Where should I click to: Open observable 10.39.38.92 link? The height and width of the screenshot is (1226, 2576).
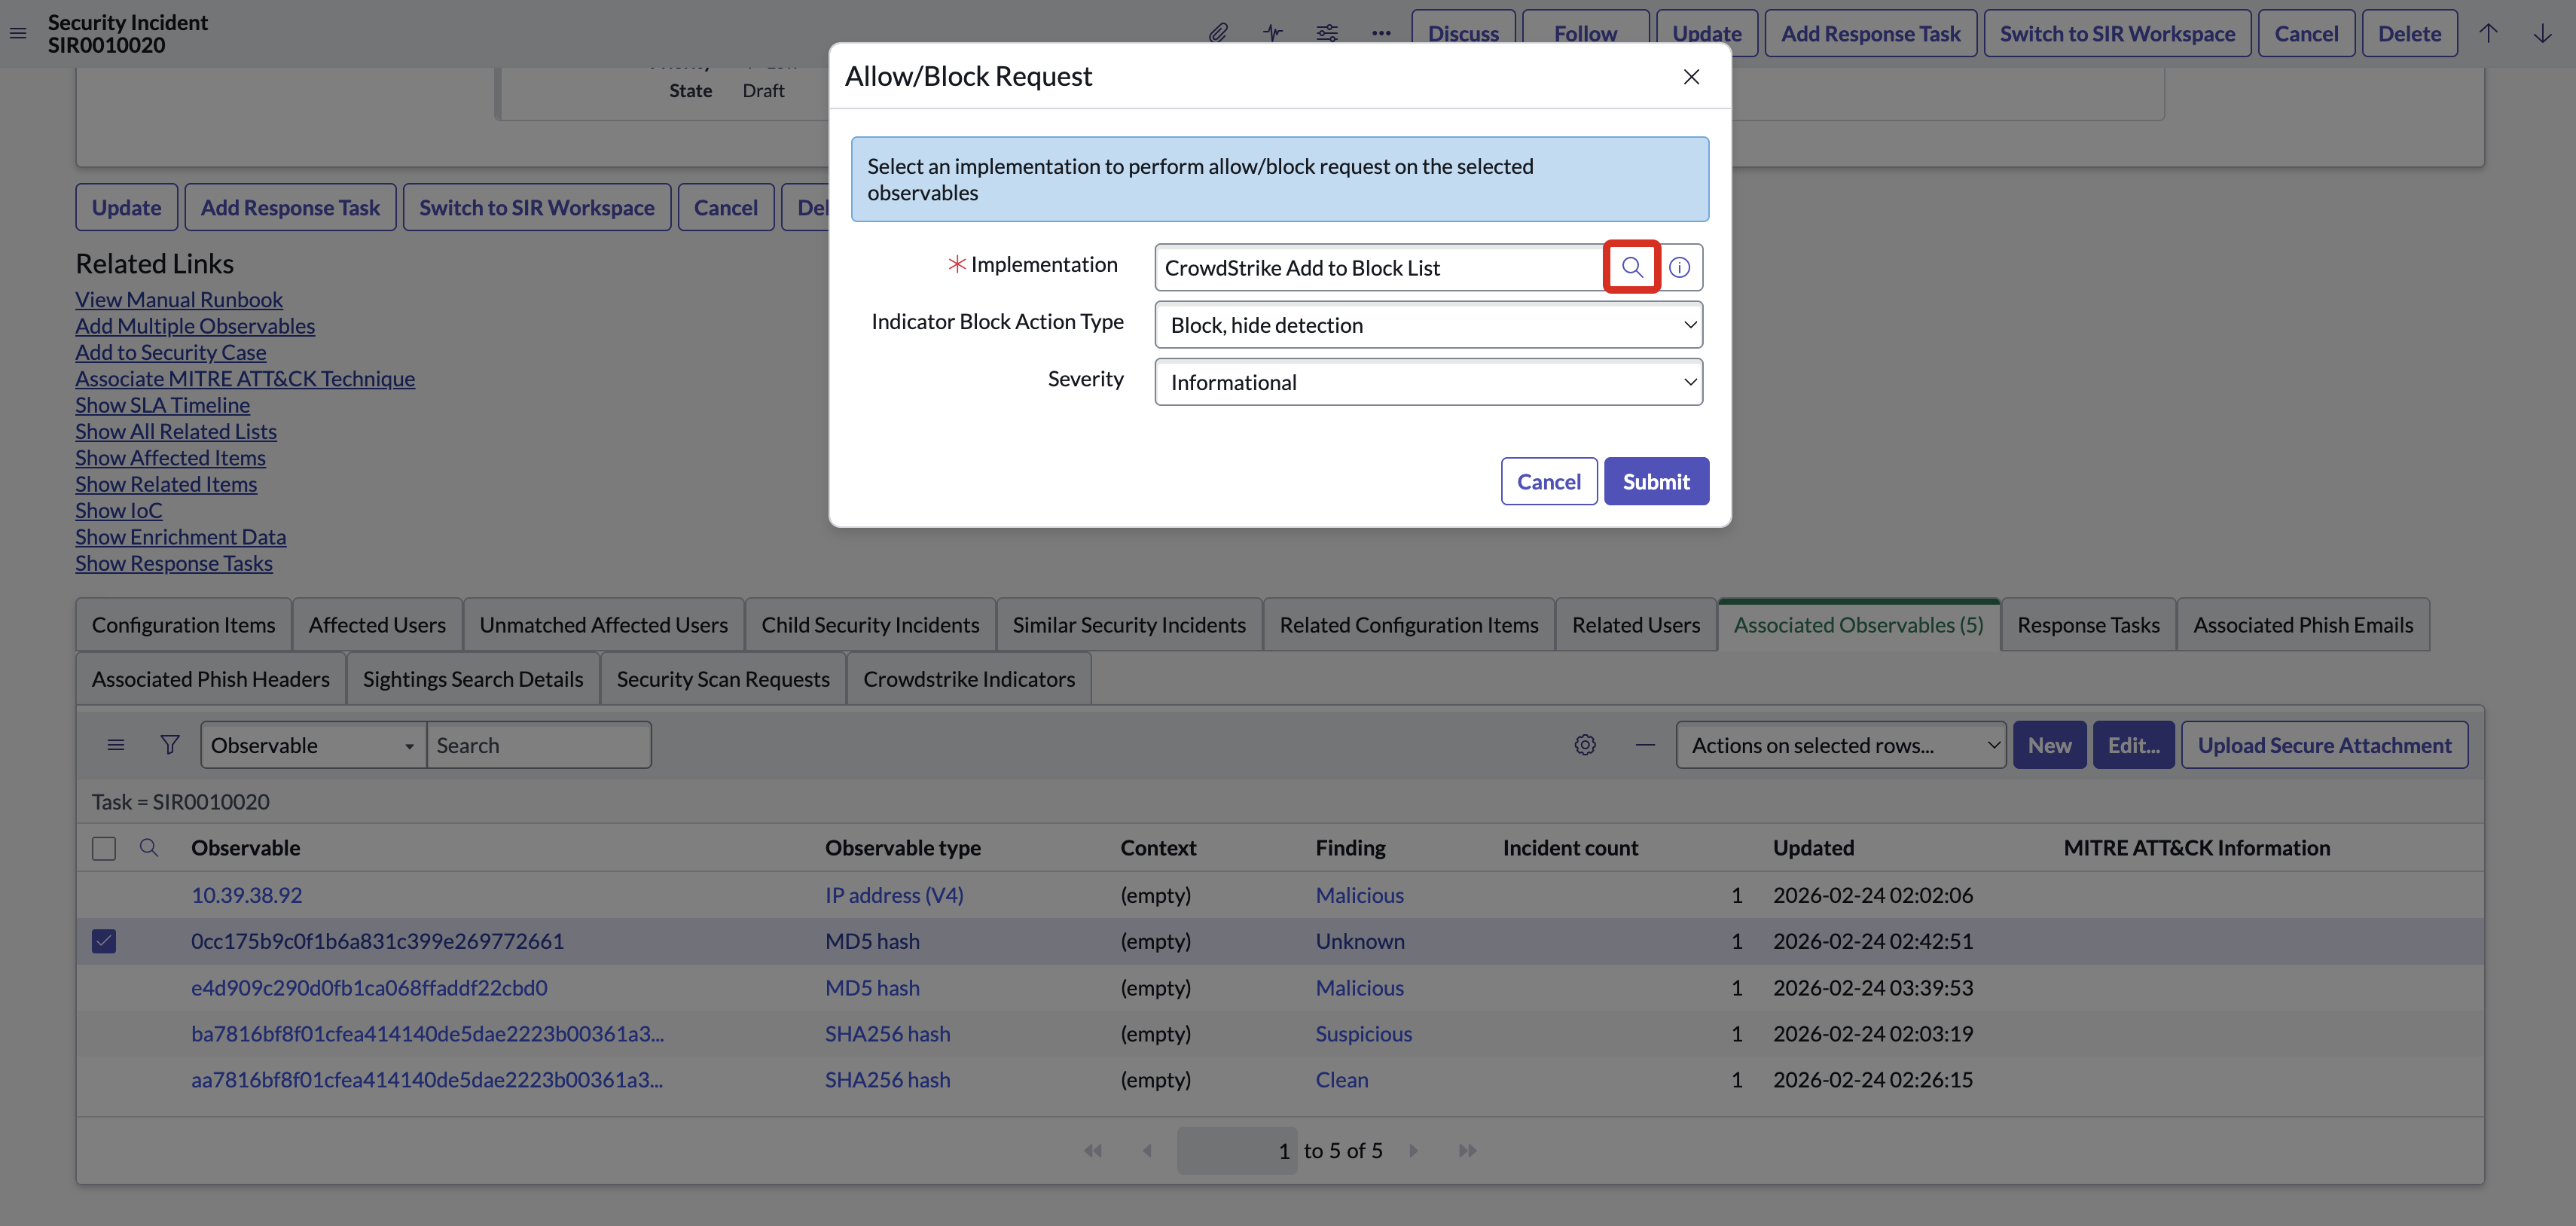247,895
